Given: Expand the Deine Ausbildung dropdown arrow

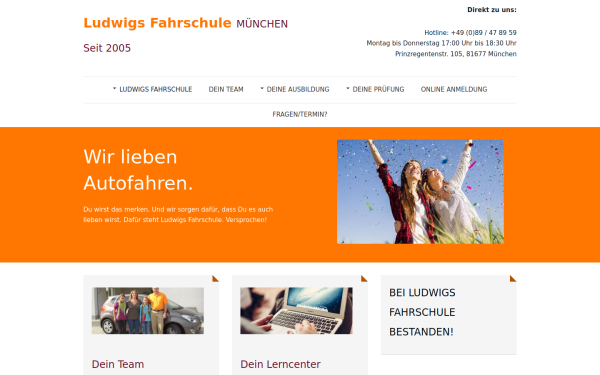Looking at the screenshot, I should tap(262, 88).
